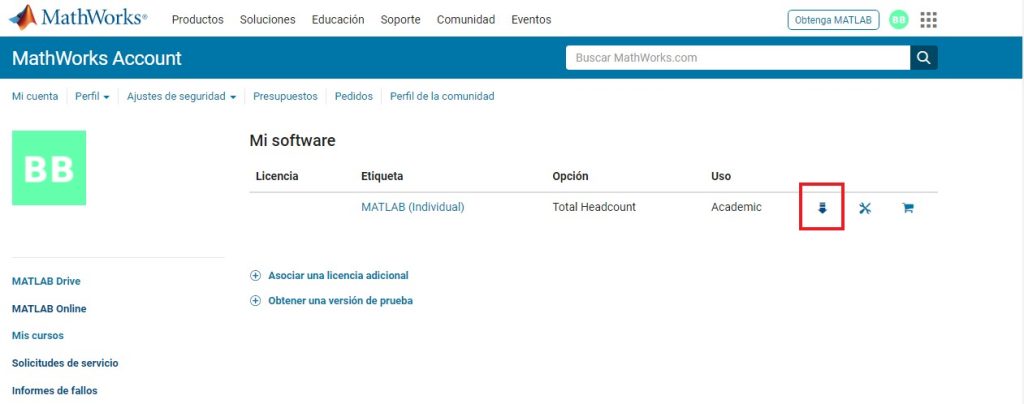Image resolution: width=1024 pixels, height=404 pixels.
Task: Click the shopping cart icon in license row
Action: (x=908, y=208)
